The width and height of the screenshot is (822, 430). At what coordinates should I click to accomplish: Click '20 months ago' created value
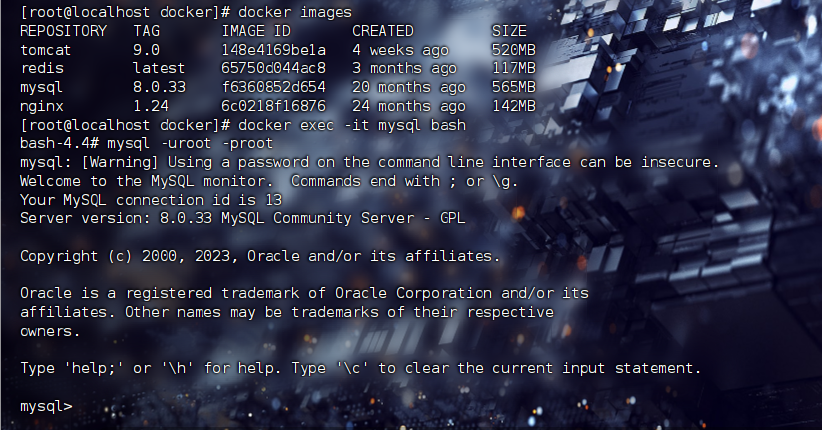(409, 88)
